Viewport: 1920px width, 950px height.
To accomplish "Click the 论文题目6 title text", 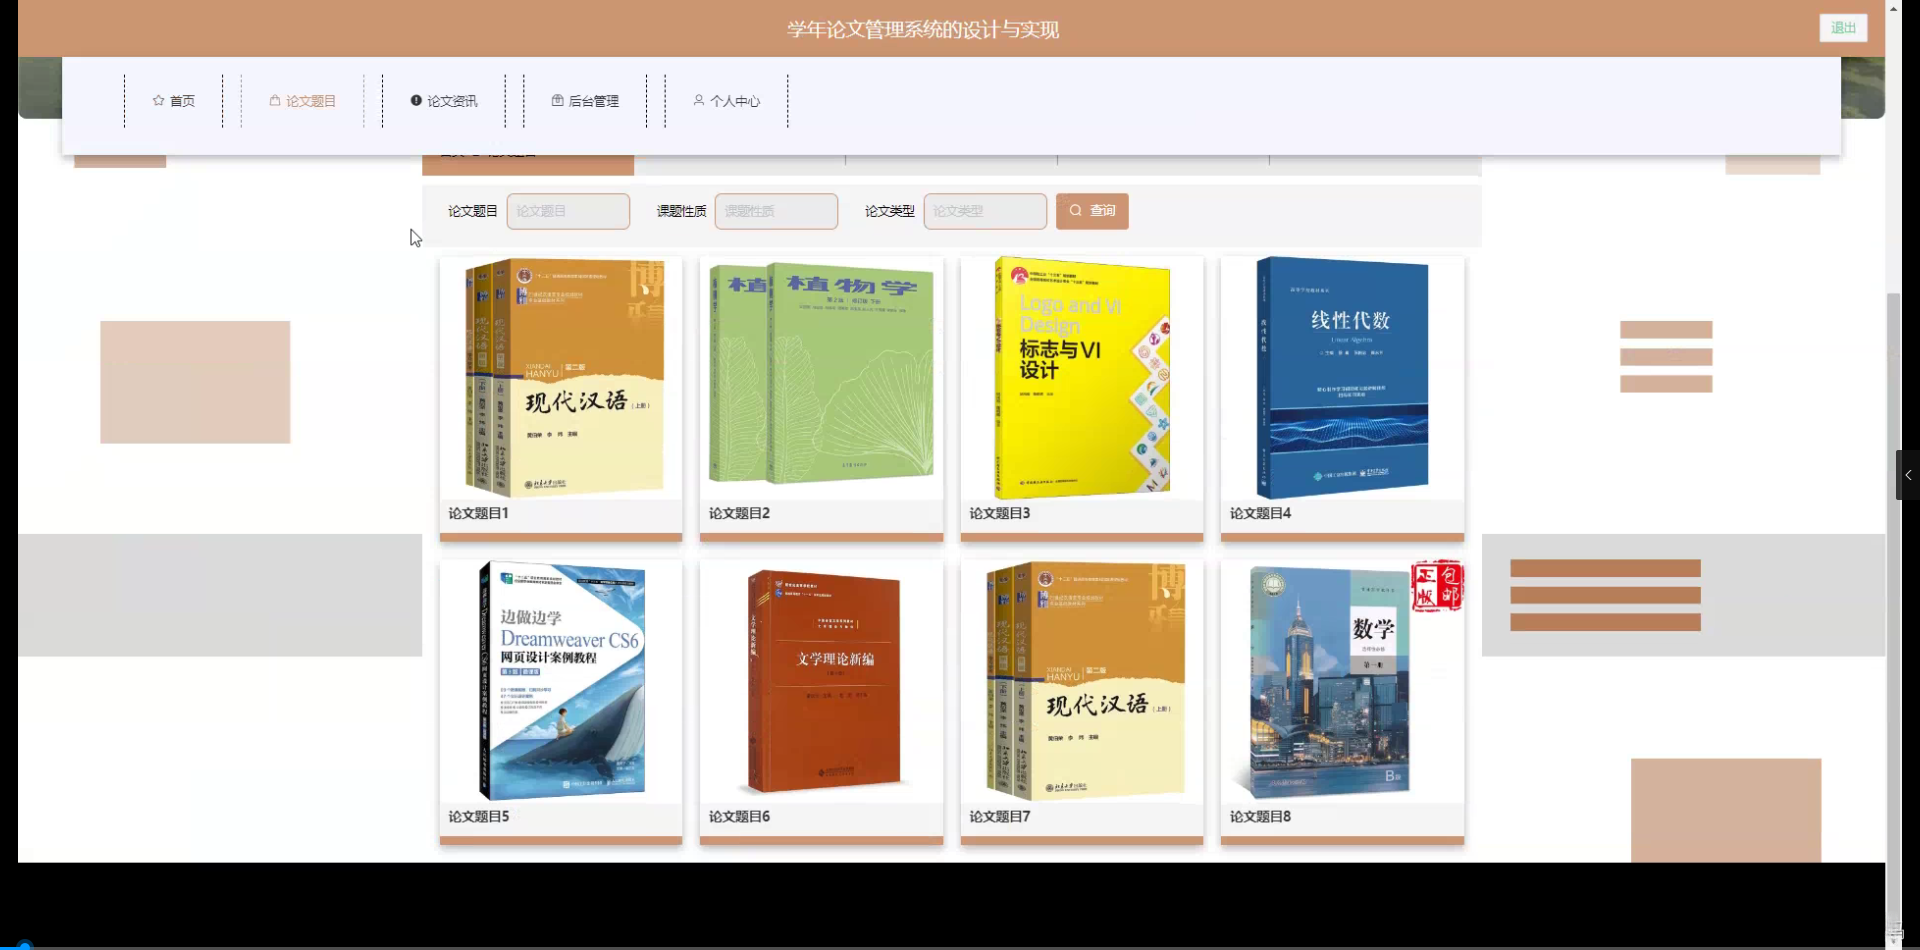I will point(739,816).
